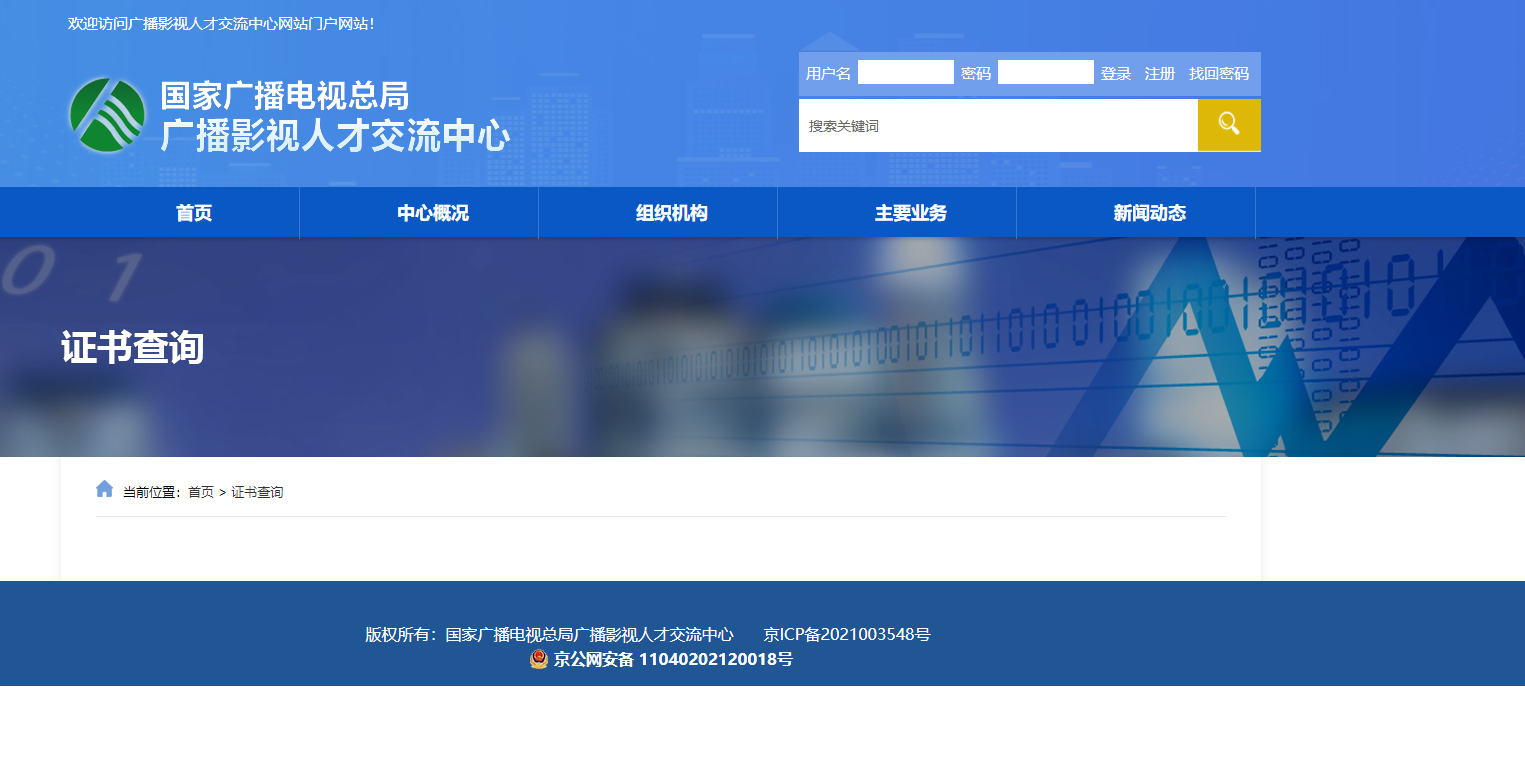Click 证书查询 in the breadcrumb trail

coord(257,493)
